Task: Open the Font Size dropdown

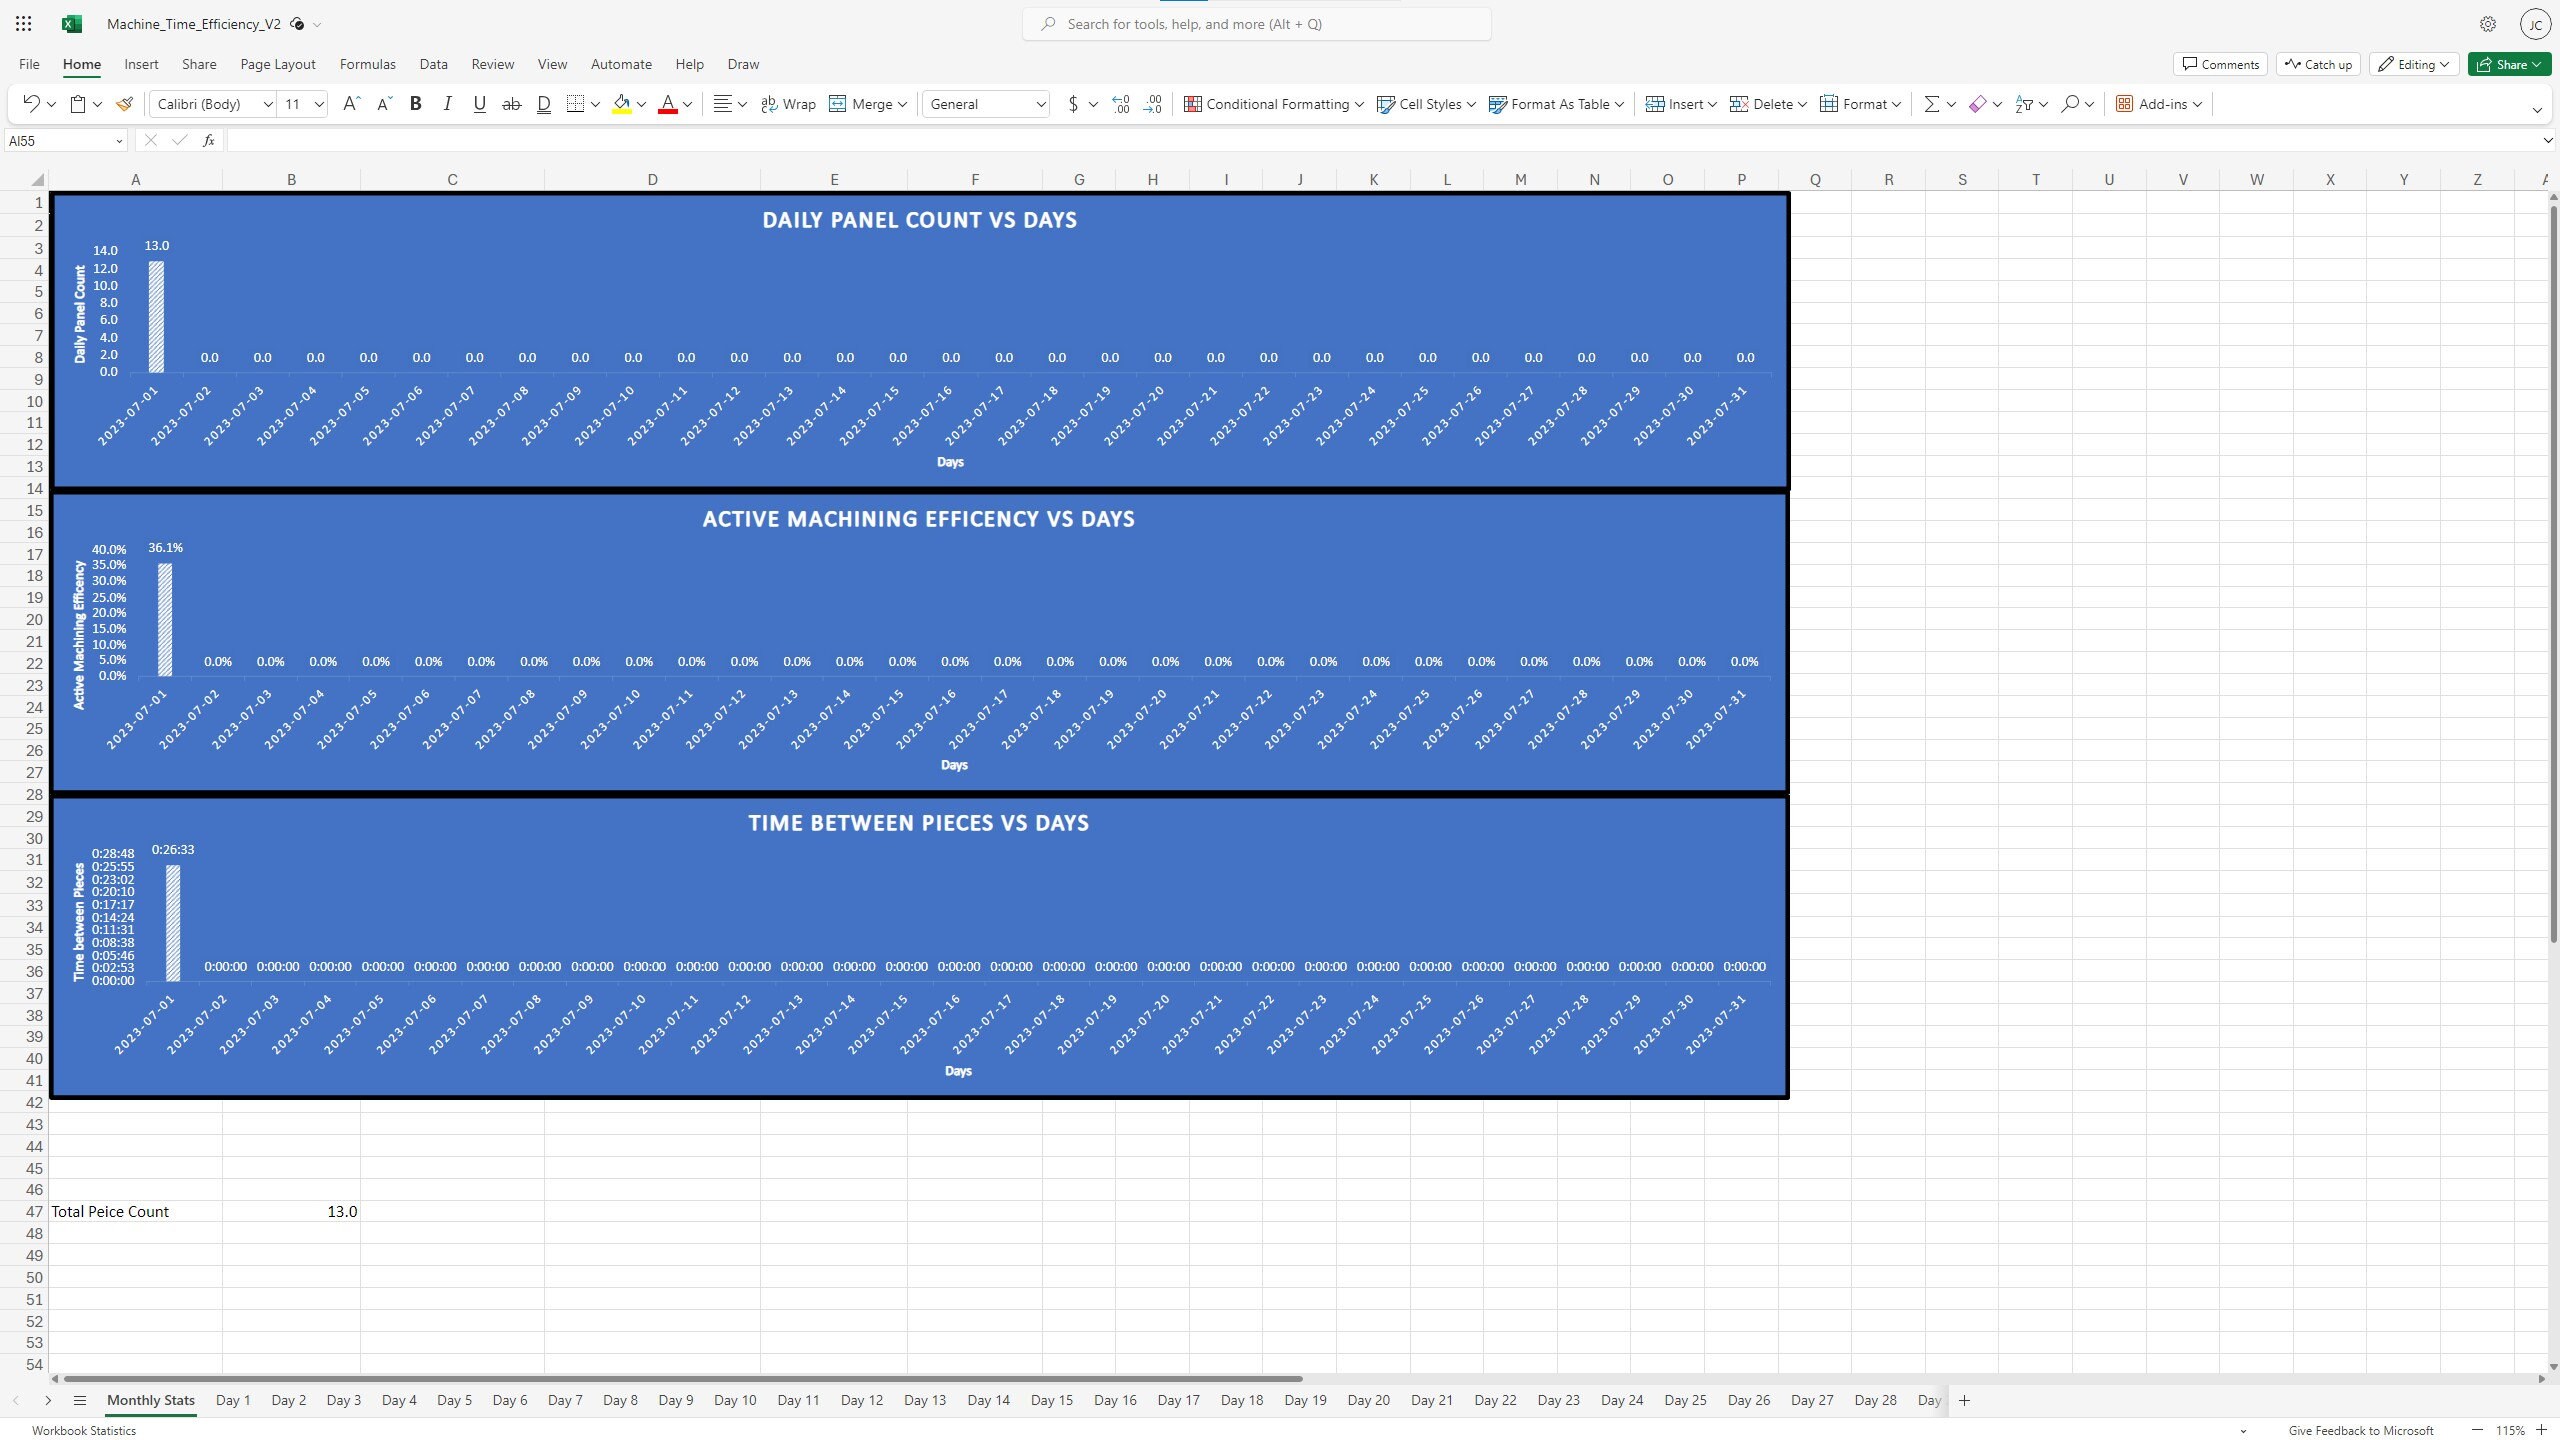Action: point(317,104)
